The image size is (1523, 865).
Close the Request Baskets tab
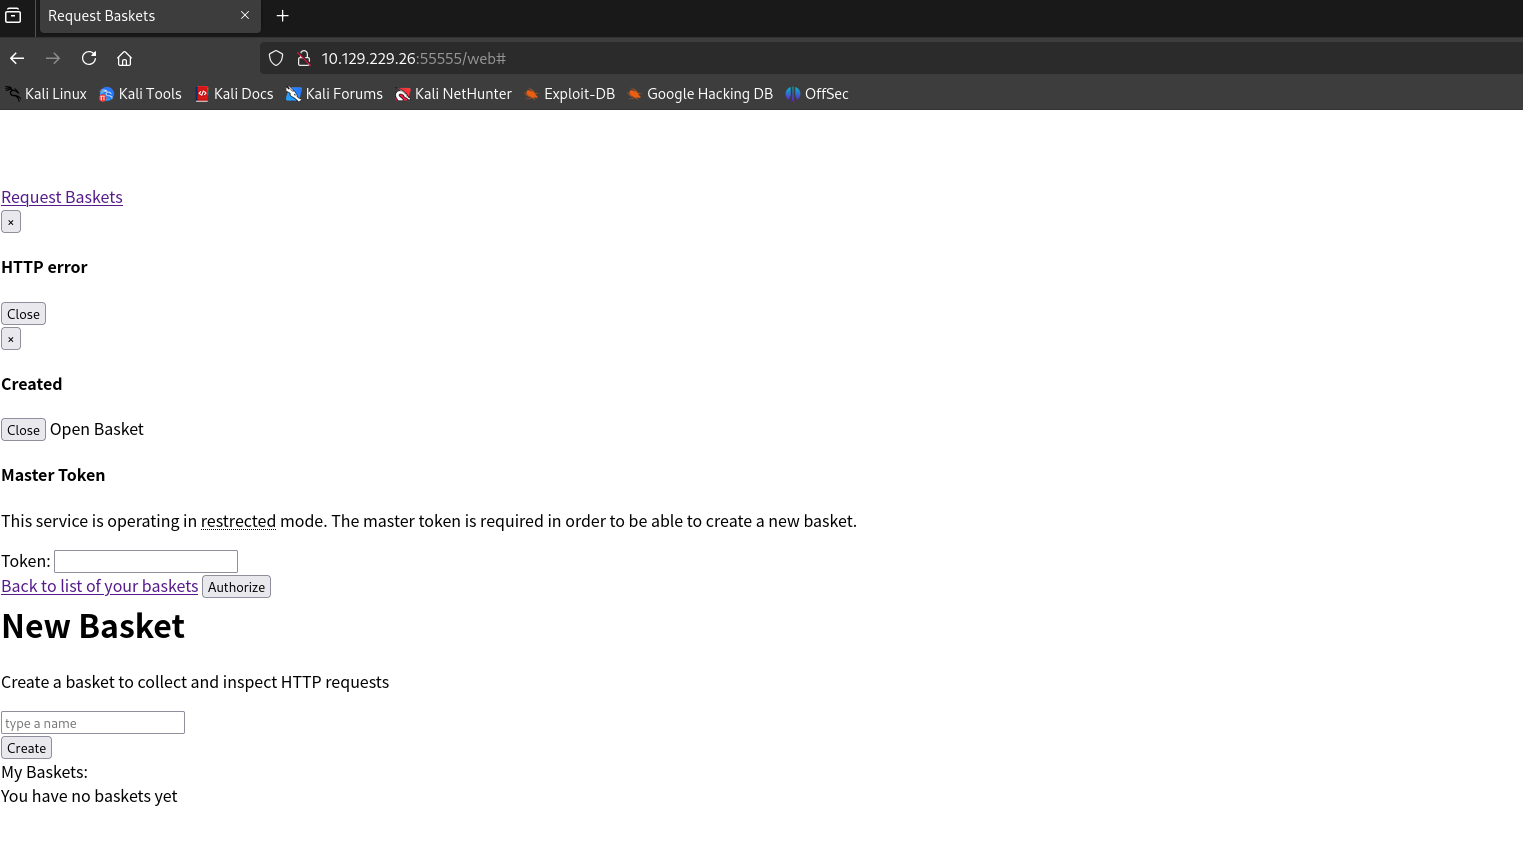coord(245,16)
